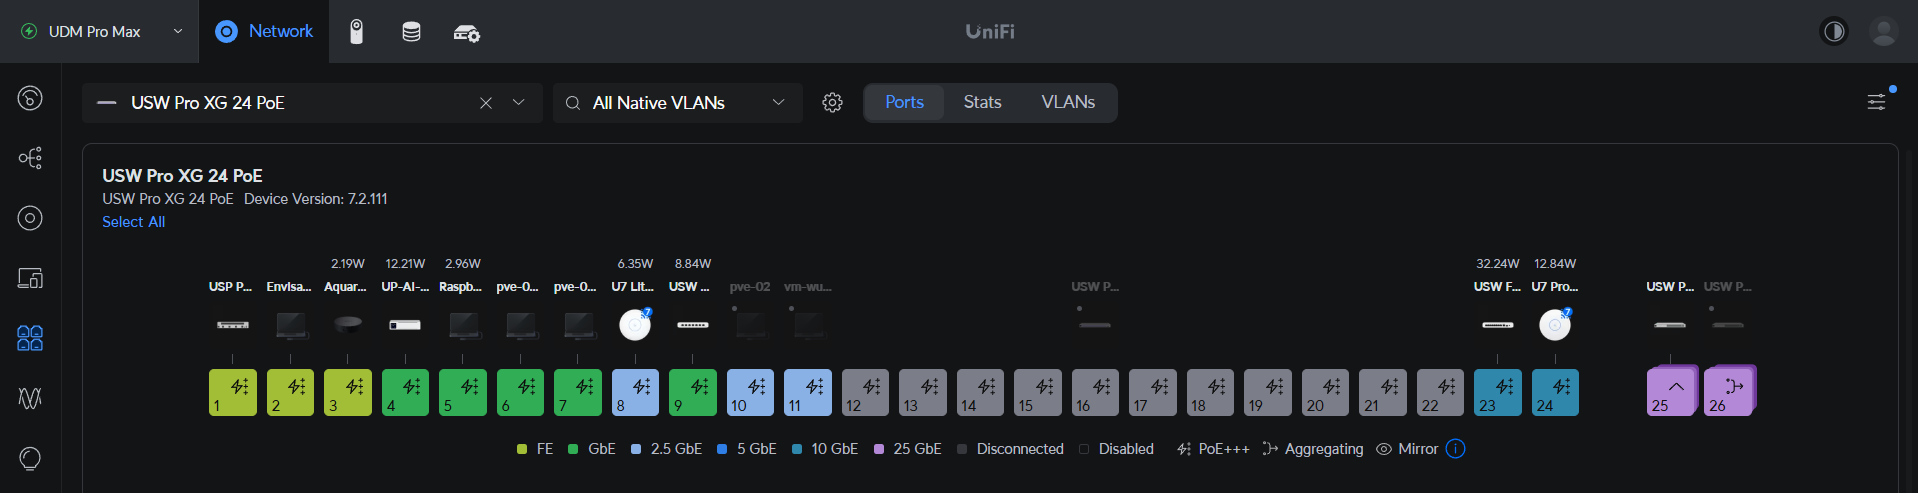
Task: Open the All Native VLANs dropdown
Action: 678,103
